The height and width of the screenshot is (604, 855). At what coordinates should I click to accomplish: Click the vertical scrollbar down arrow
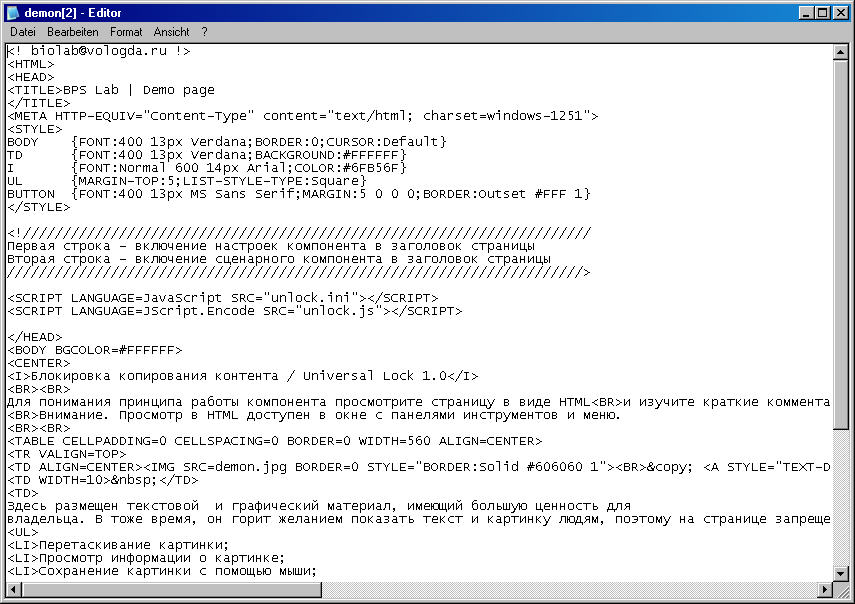point(840,573)
